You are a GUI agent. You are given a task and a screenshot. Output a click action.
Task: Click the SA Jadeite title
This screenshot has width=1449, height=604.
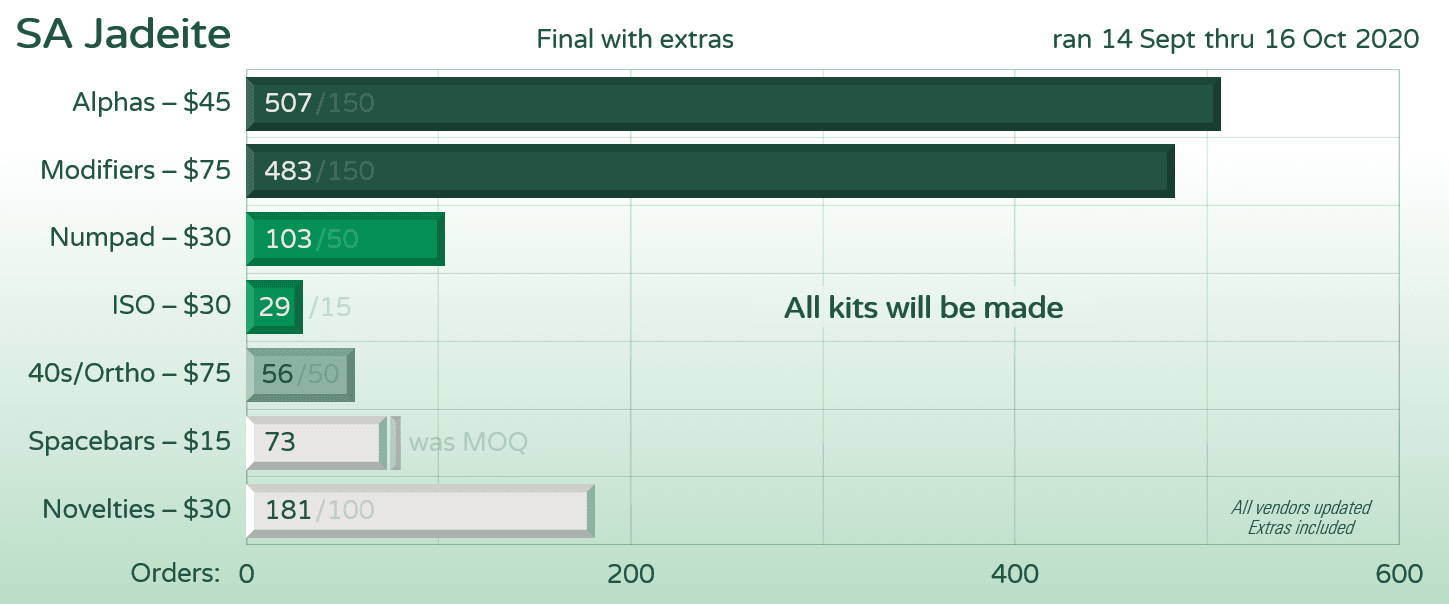[124, 35]
